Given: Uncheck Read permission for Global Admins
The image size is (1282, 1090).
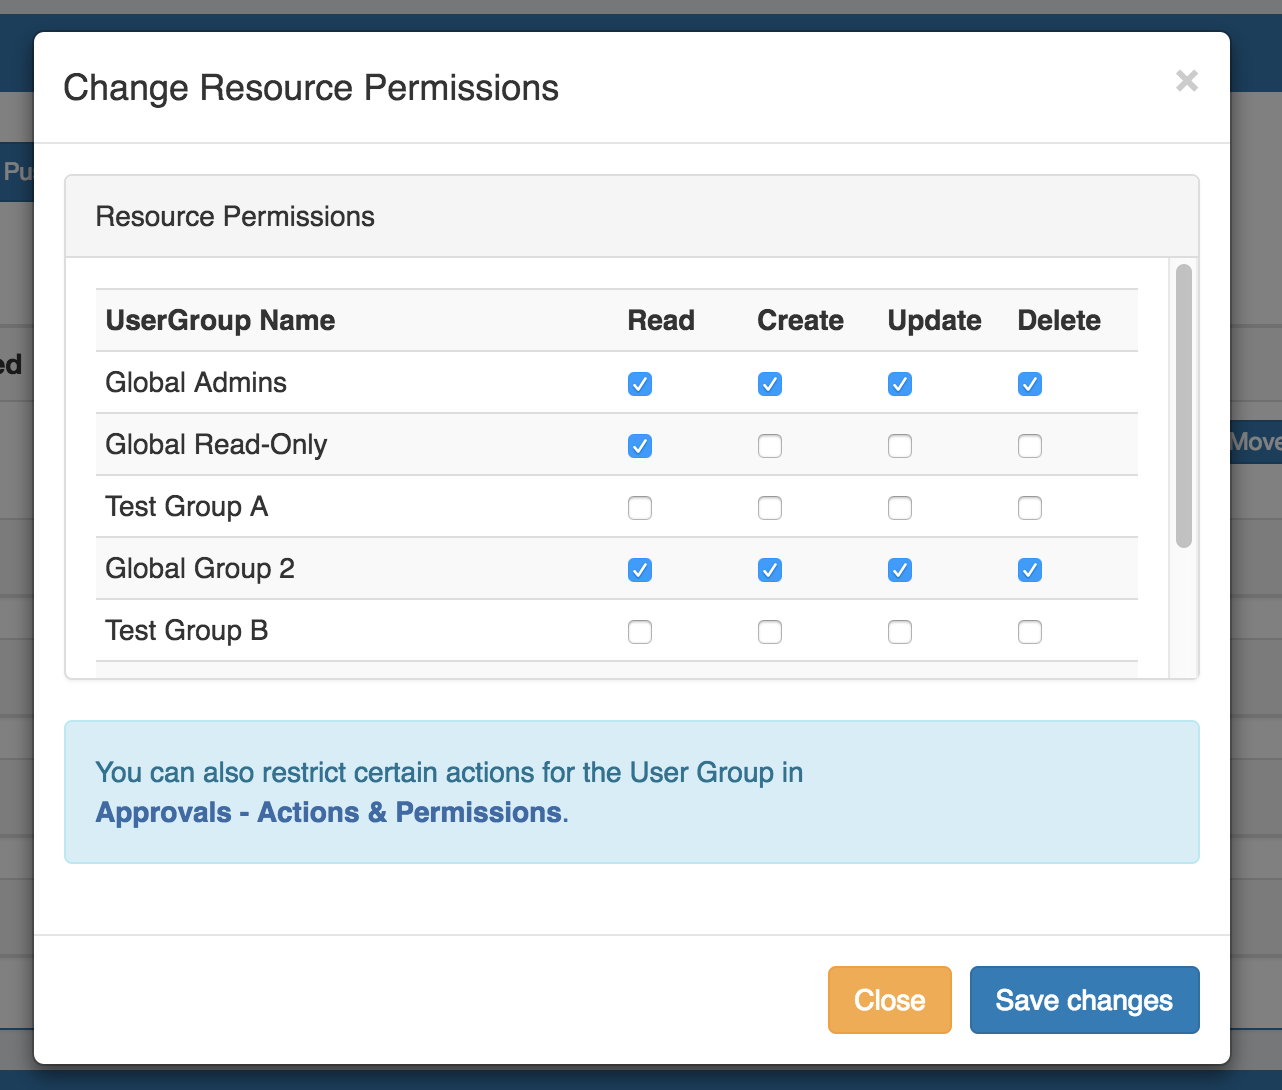Looking at the screenshot, I should [640, 384].
